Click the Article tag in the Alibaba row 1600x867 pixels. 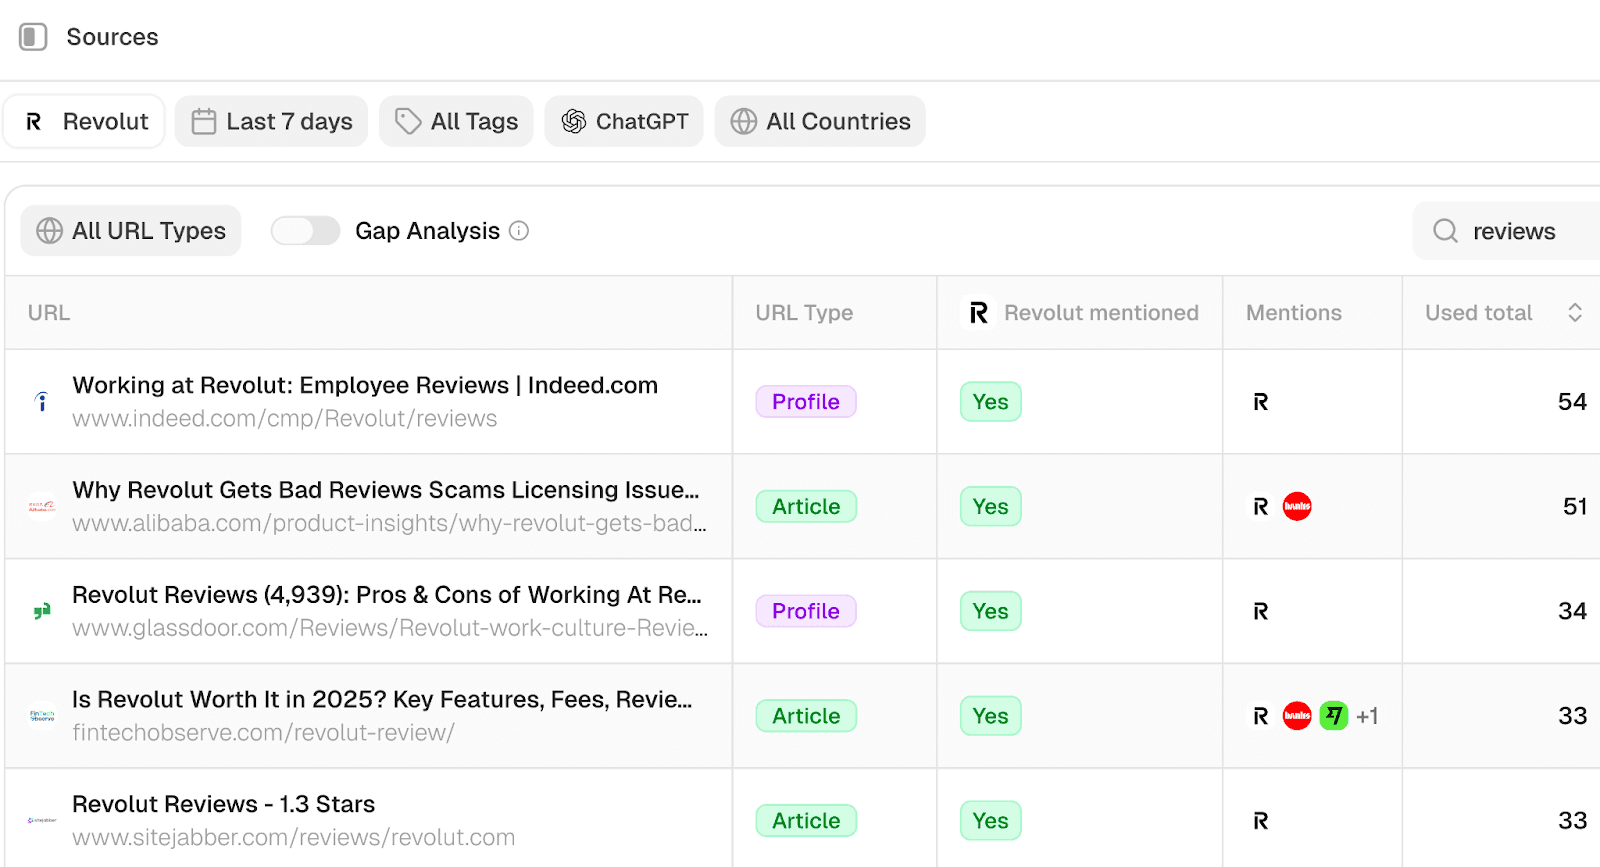(806, 507)
